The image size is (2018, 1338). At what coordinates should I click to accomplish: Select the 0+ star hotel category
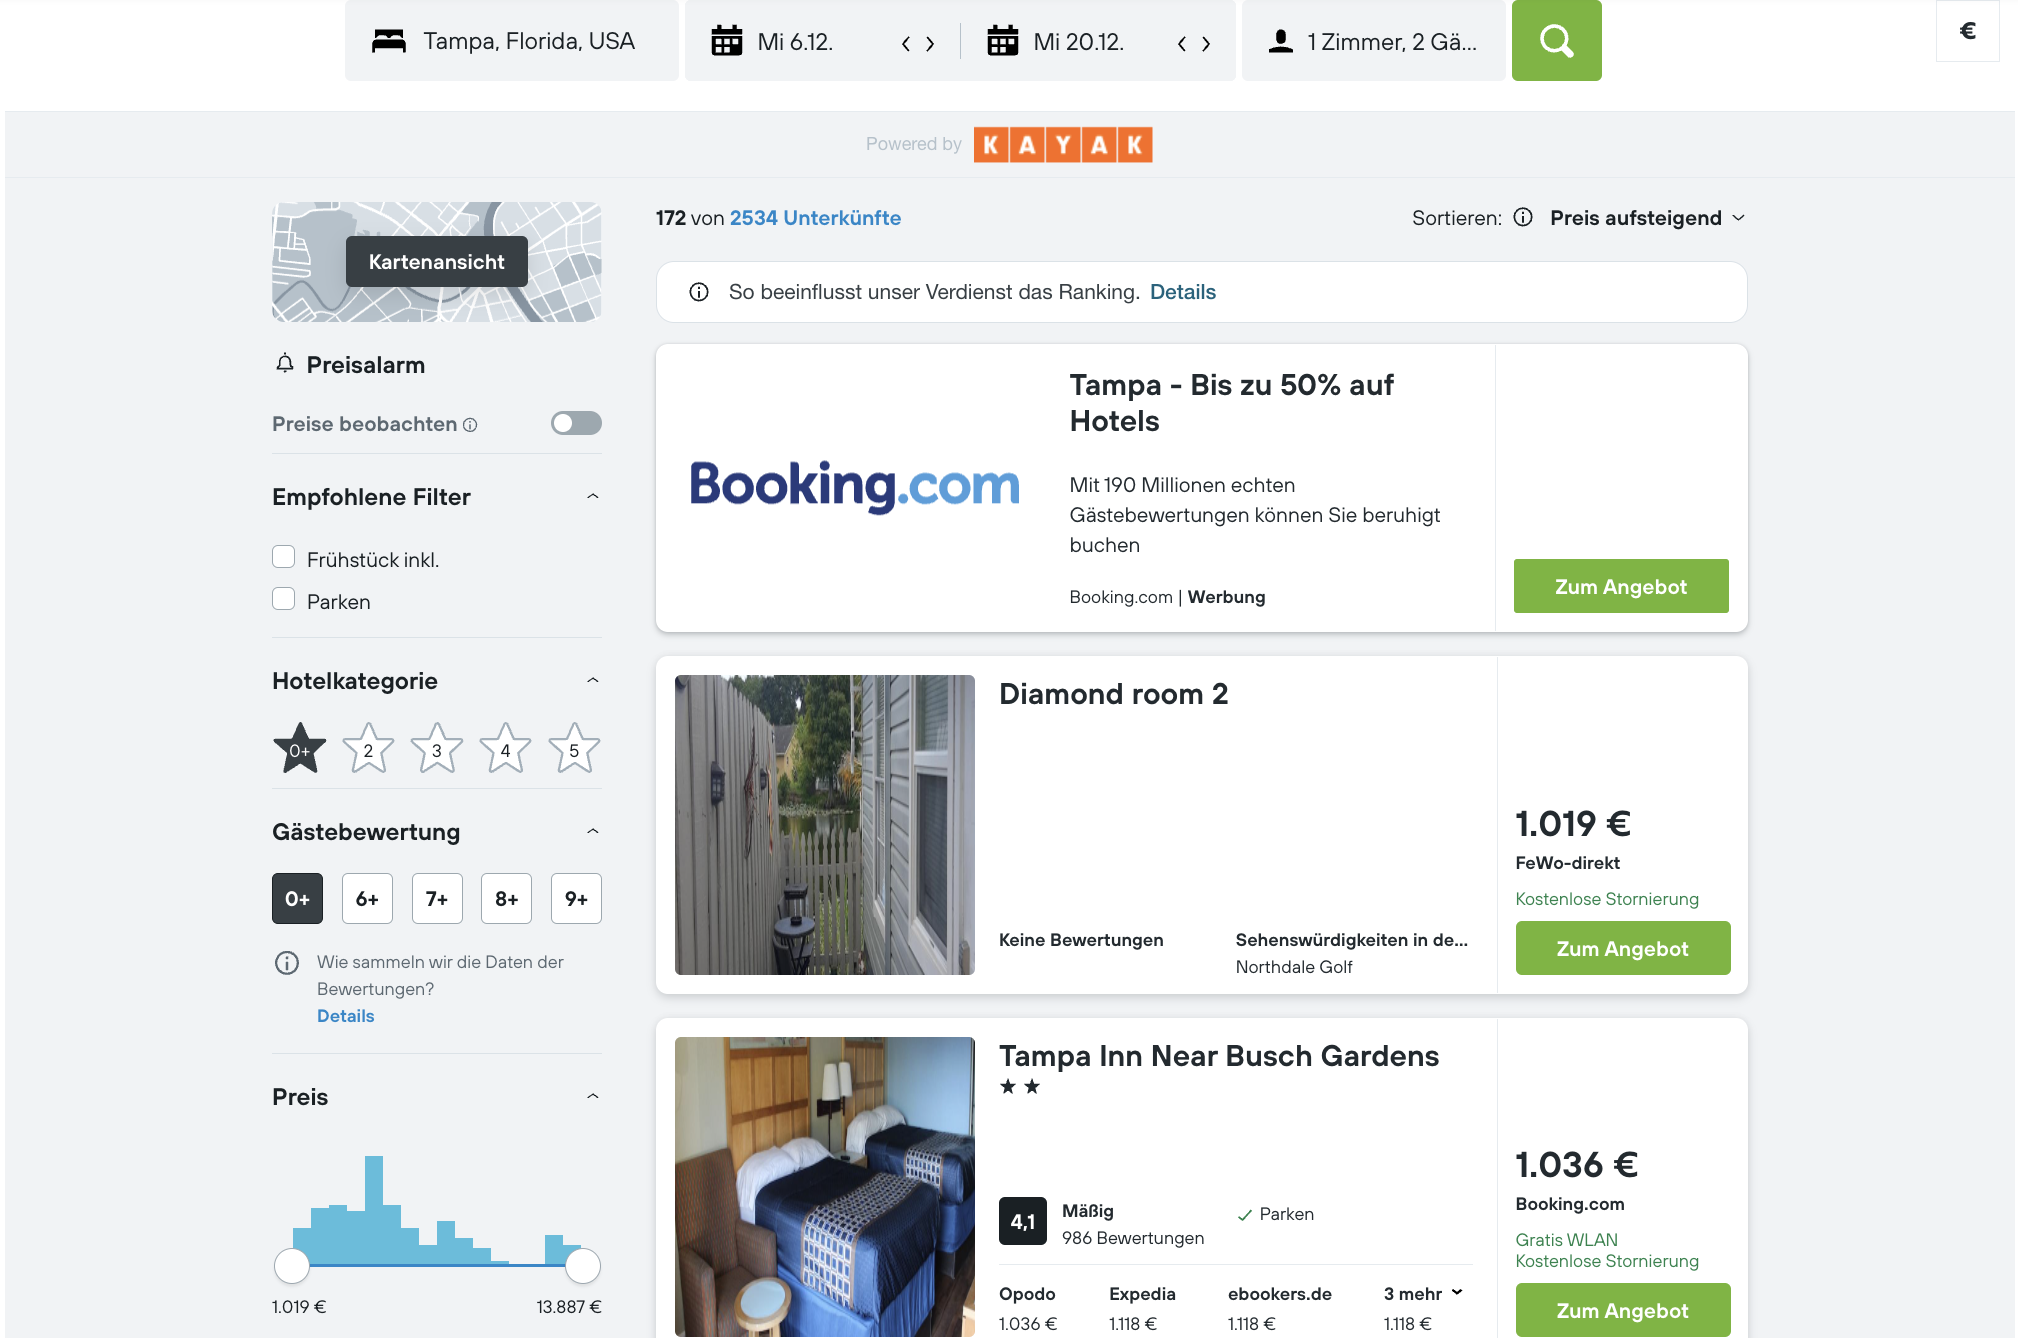click(299, 748)
